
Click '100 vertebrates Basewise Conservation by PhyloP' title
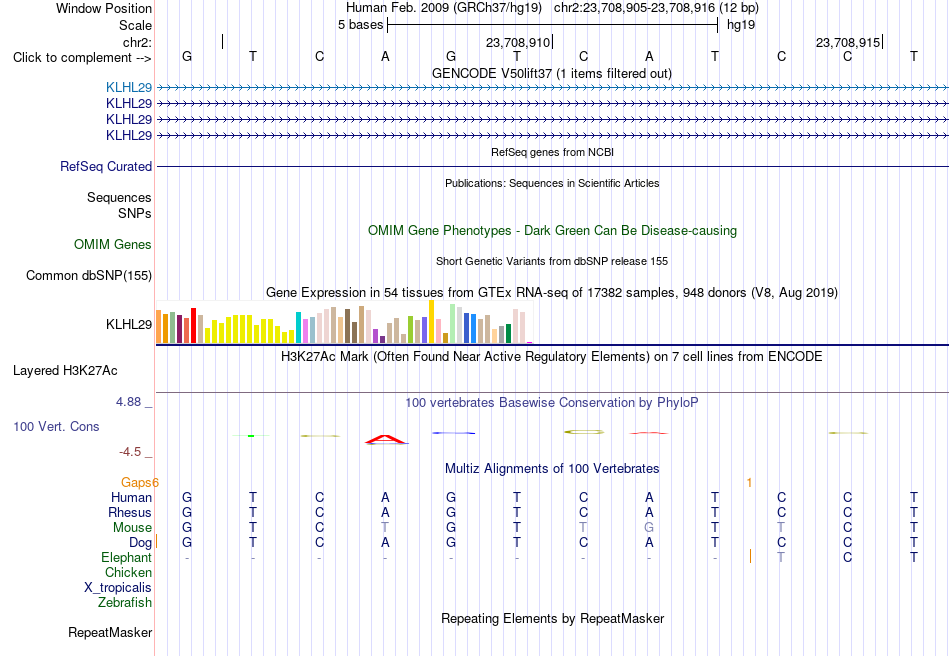point(552,402)
